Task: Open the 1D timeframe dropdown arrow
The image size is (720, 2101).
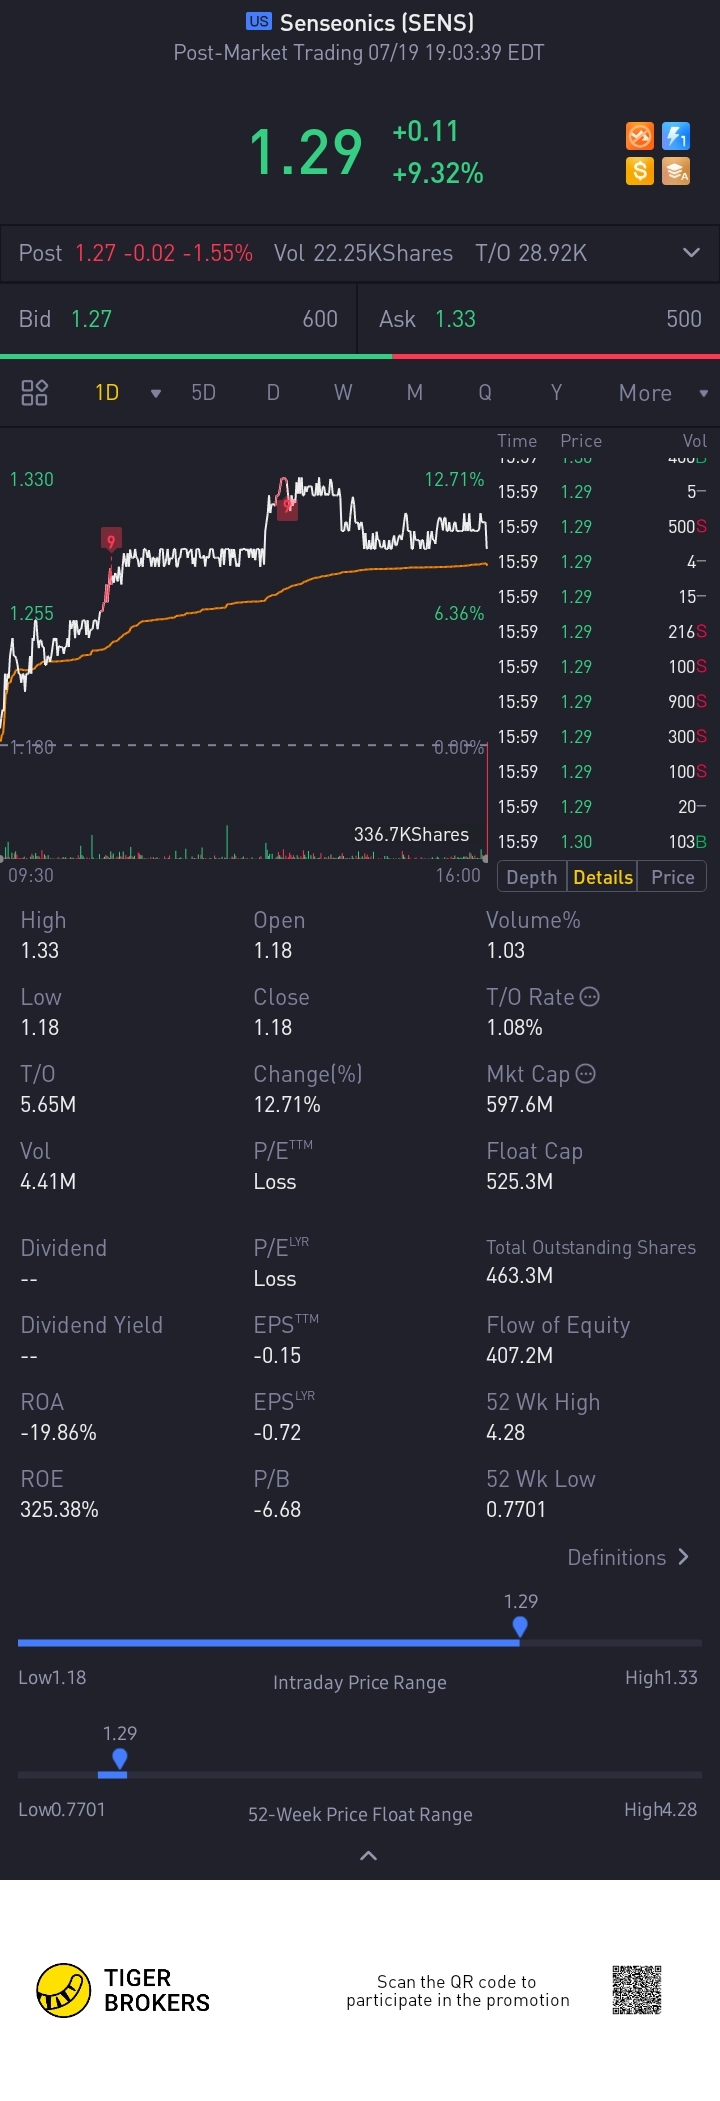Action: coord(155,393)
